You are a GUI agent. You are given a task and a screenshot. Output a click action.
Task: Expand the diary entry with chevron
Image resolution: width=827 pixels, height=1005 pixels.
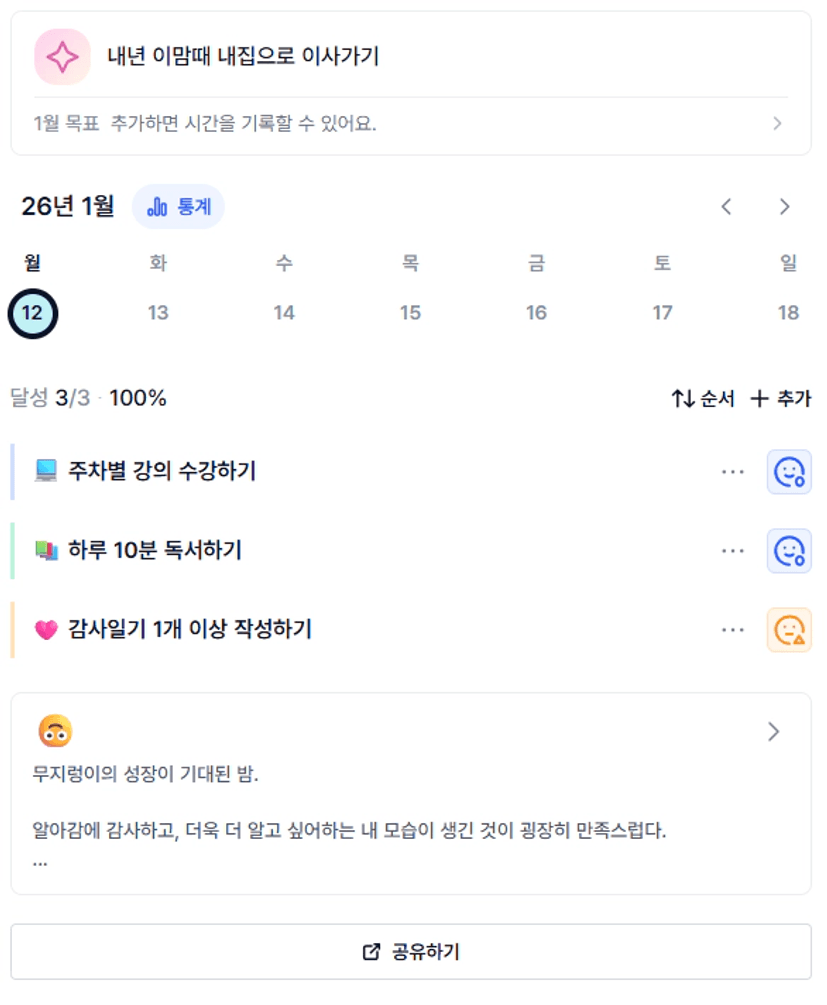773,732
